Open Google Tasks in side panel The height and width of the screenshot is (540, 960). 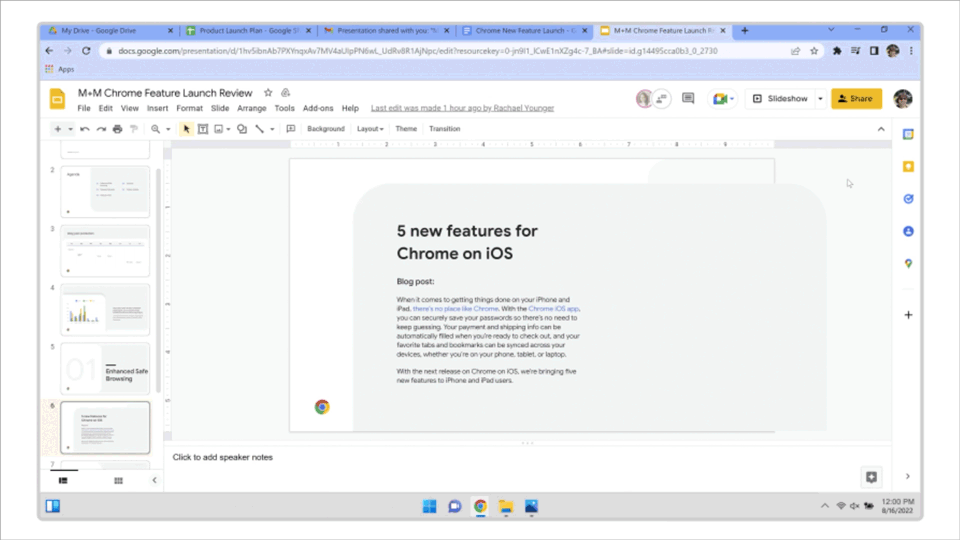[909, 199]
